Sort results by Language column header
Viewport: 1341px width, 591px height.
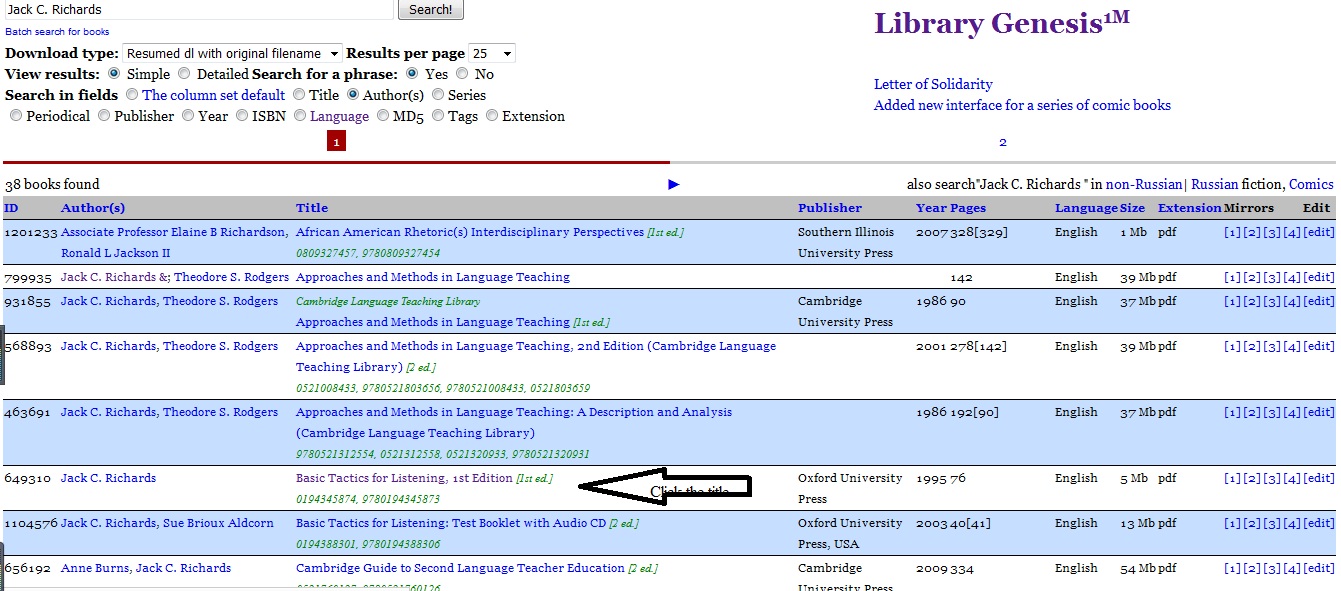(1086, 208)
